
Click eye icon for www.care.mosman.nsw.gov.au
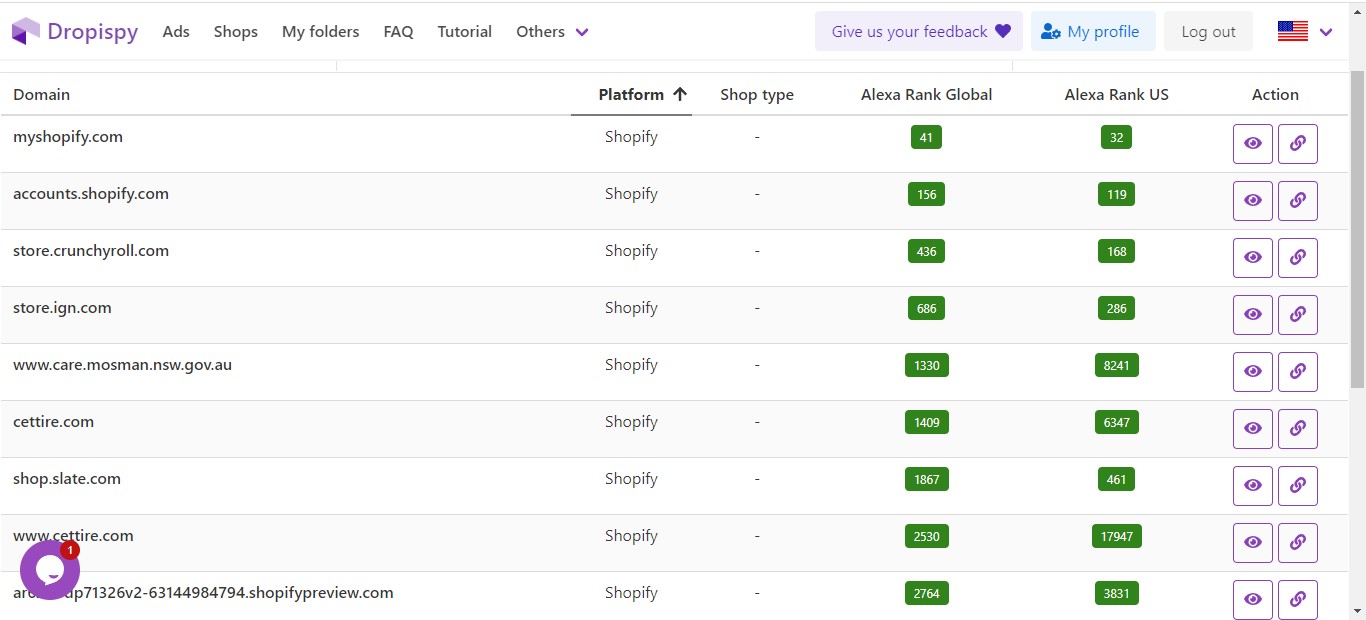pyautogui.click(x=1252, y=371)
